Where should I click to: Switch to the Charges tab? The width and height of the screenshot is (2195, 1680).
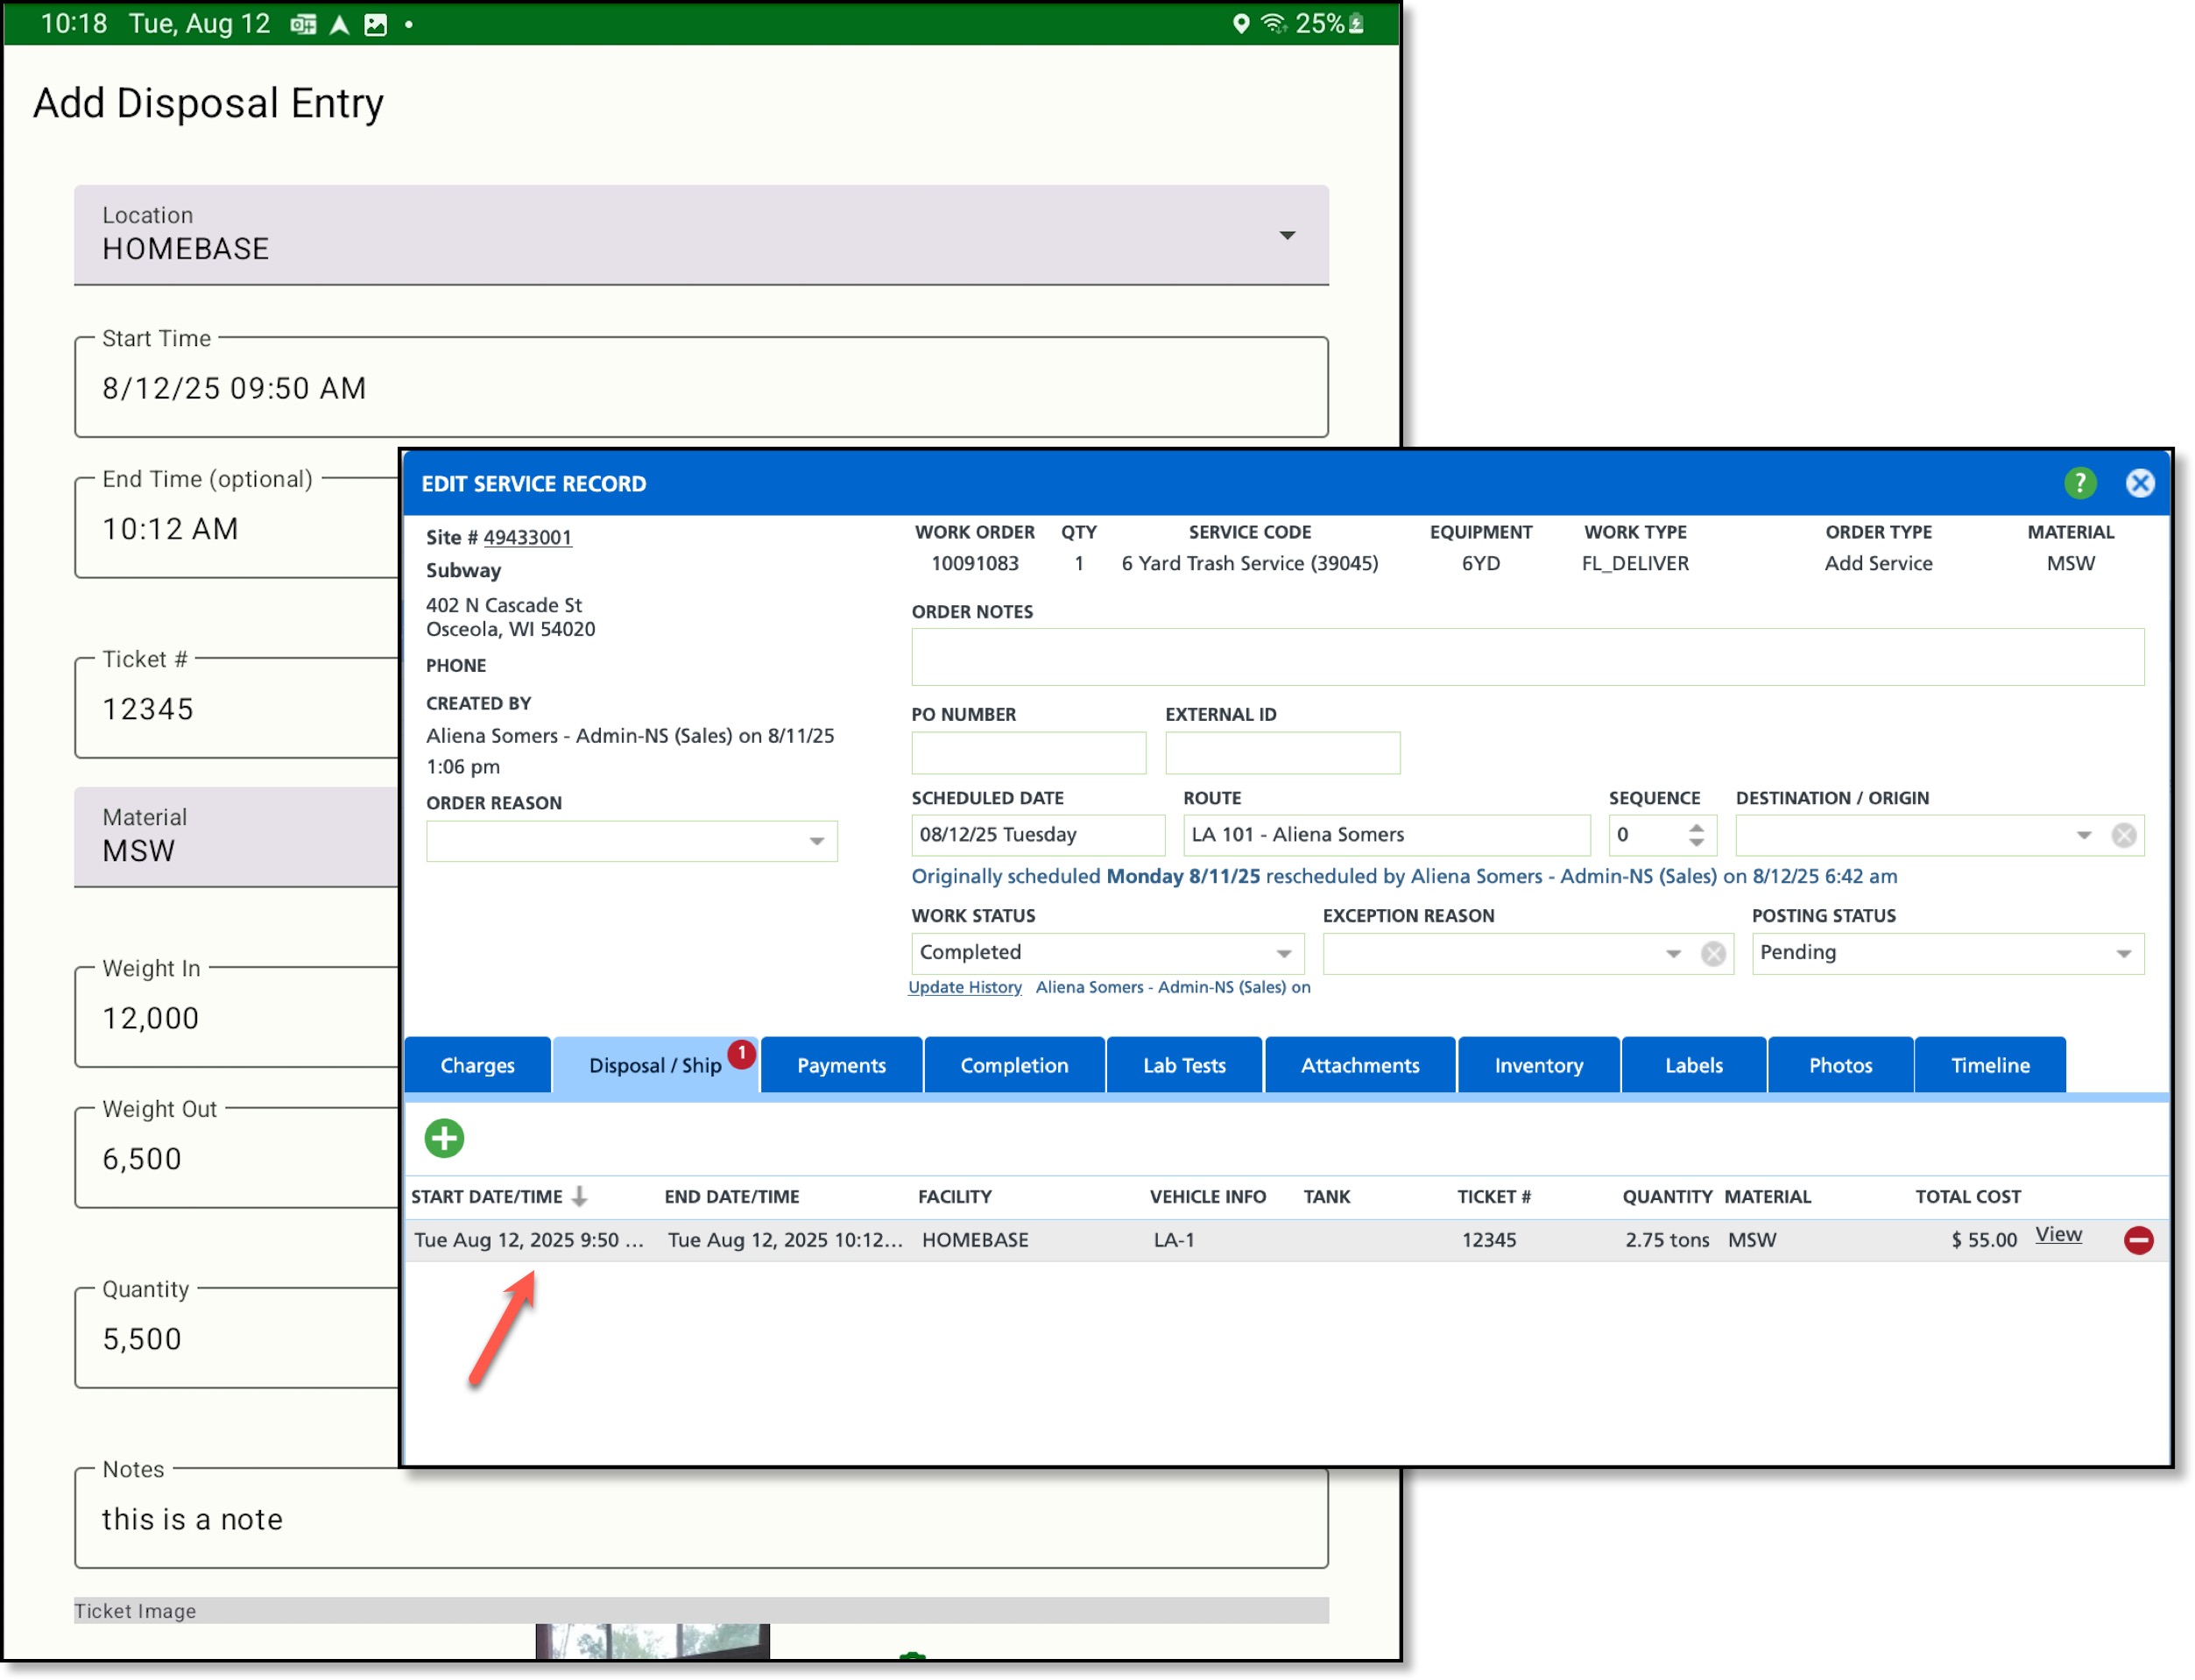click(477, 1065)
